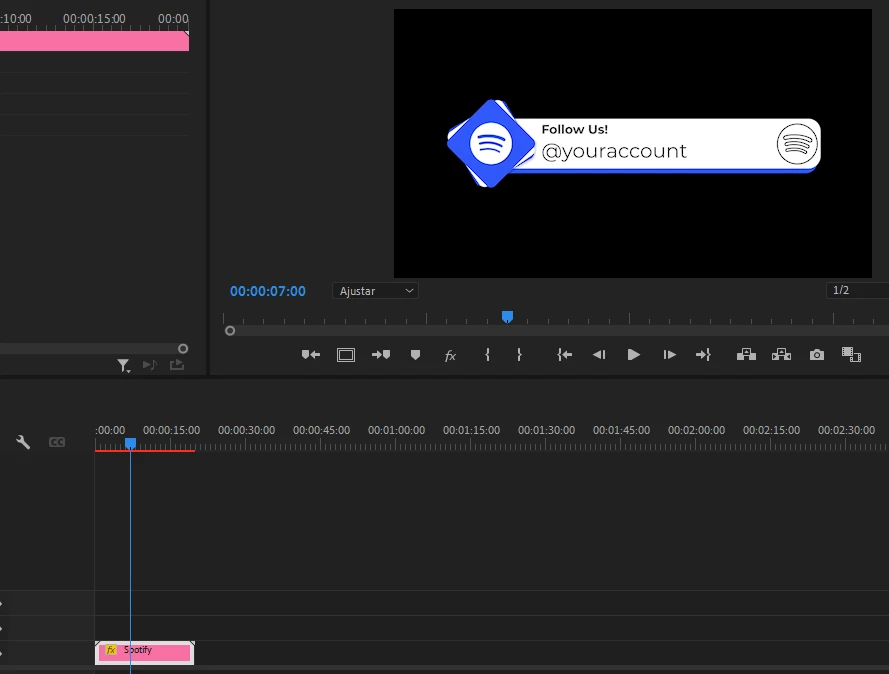Click the Program monitor zoom scroll bar handle
The image size is (889, 674).
(230, 330)
